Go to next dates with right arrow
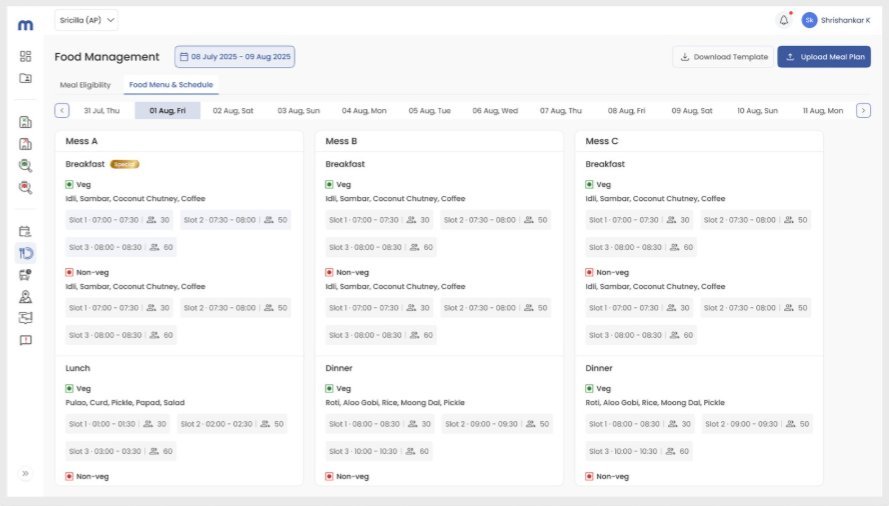Screen dimensions: 889x506 [863, 111]
